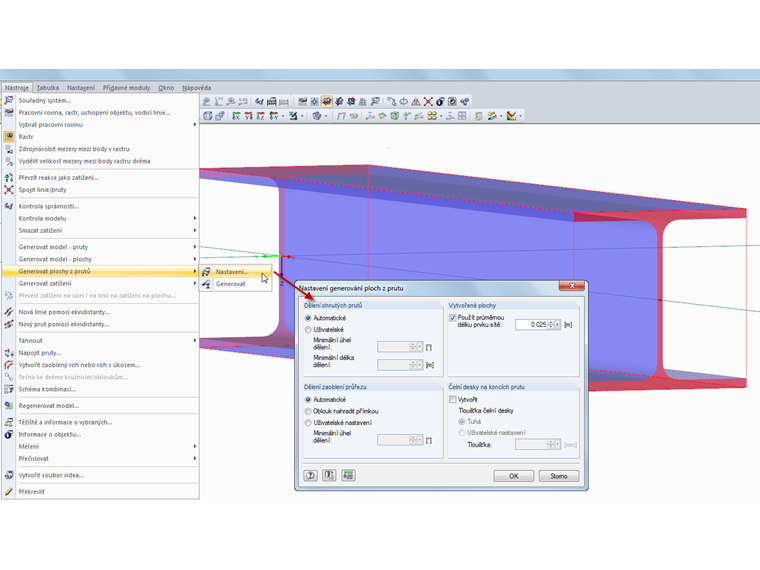Click the Generovat submenu icon
Viewport: 760px width, 570px height.
pos(206,284)
